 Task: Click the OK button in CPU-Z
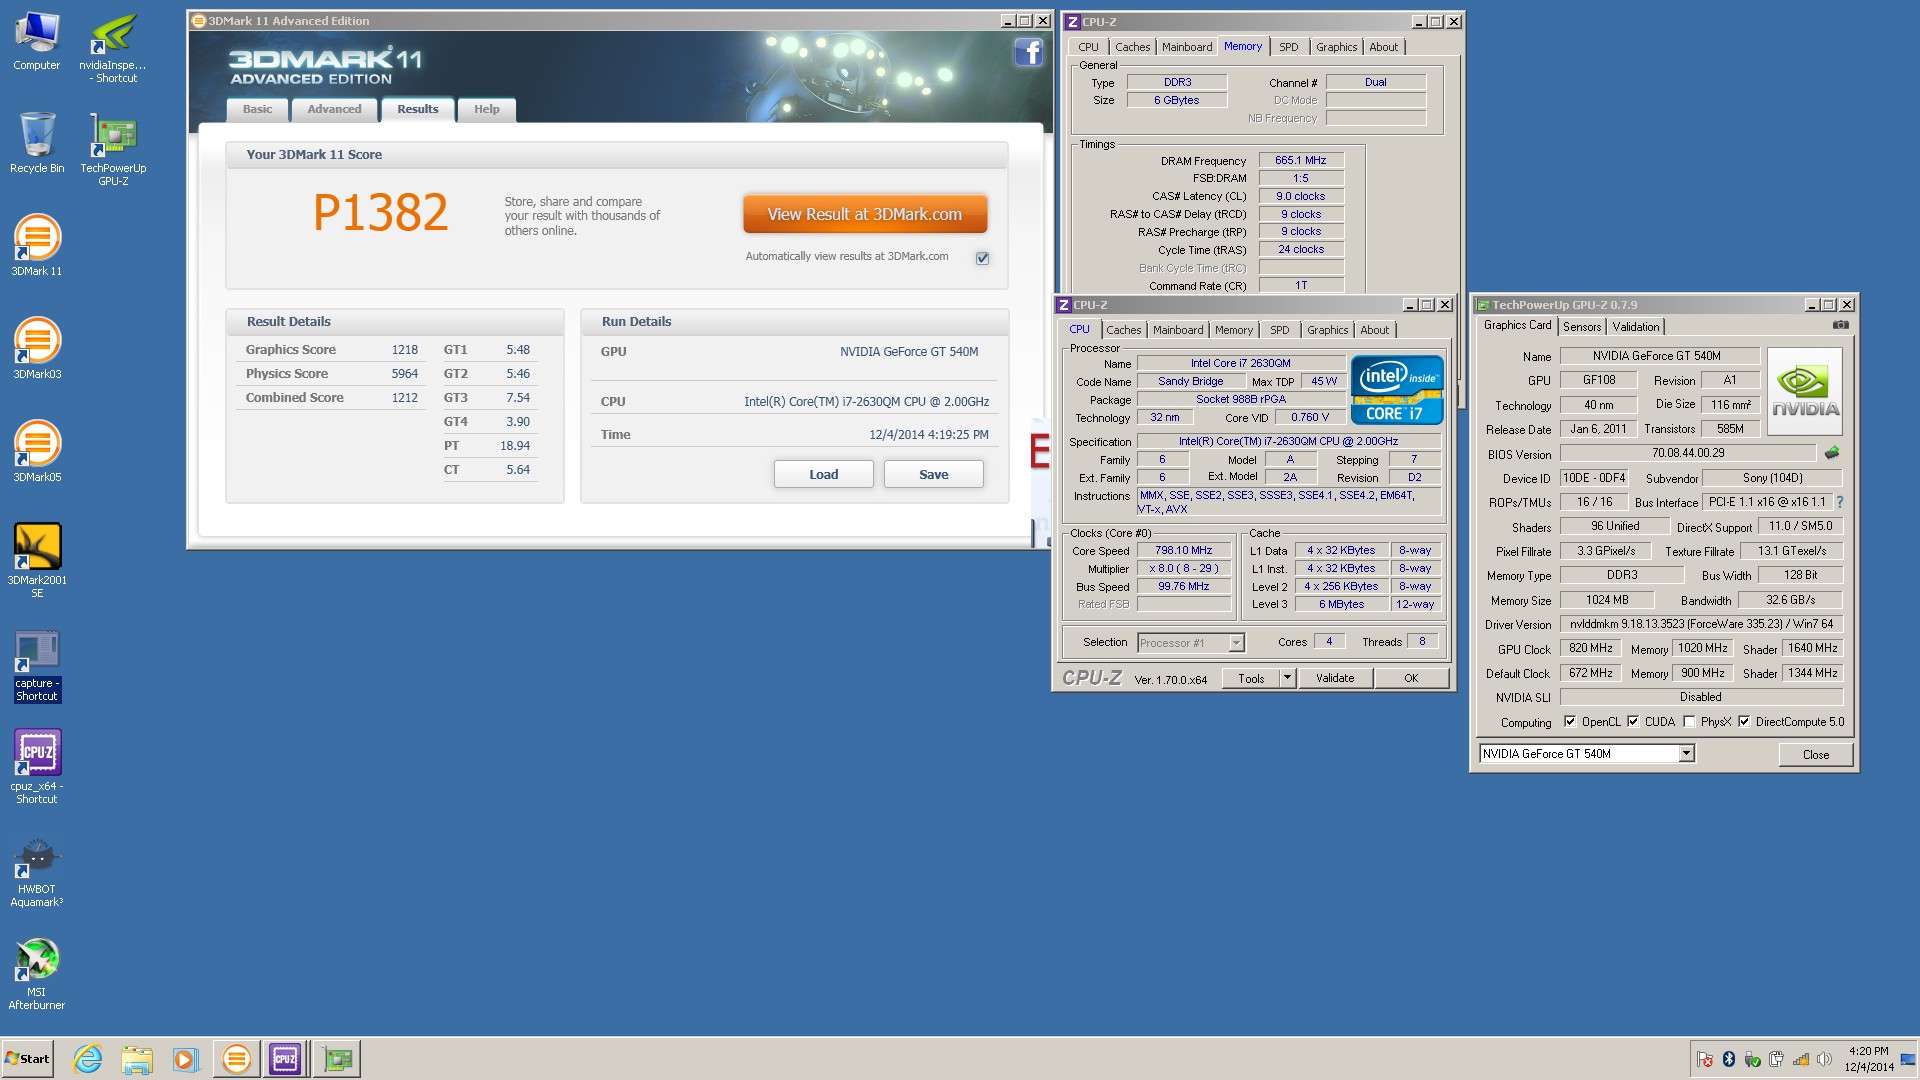[x=1411, y=678]
